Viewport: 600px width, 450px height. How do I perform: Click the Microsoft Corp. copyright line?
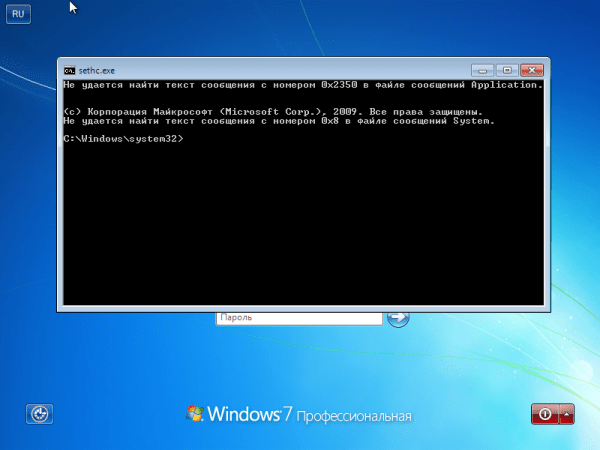click(x=273, y=112)
